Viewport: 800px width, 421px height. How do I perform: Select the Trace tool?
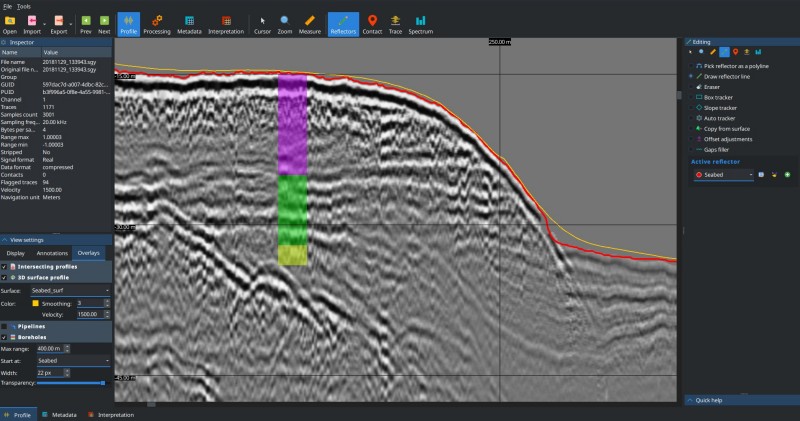pos(395,24)
